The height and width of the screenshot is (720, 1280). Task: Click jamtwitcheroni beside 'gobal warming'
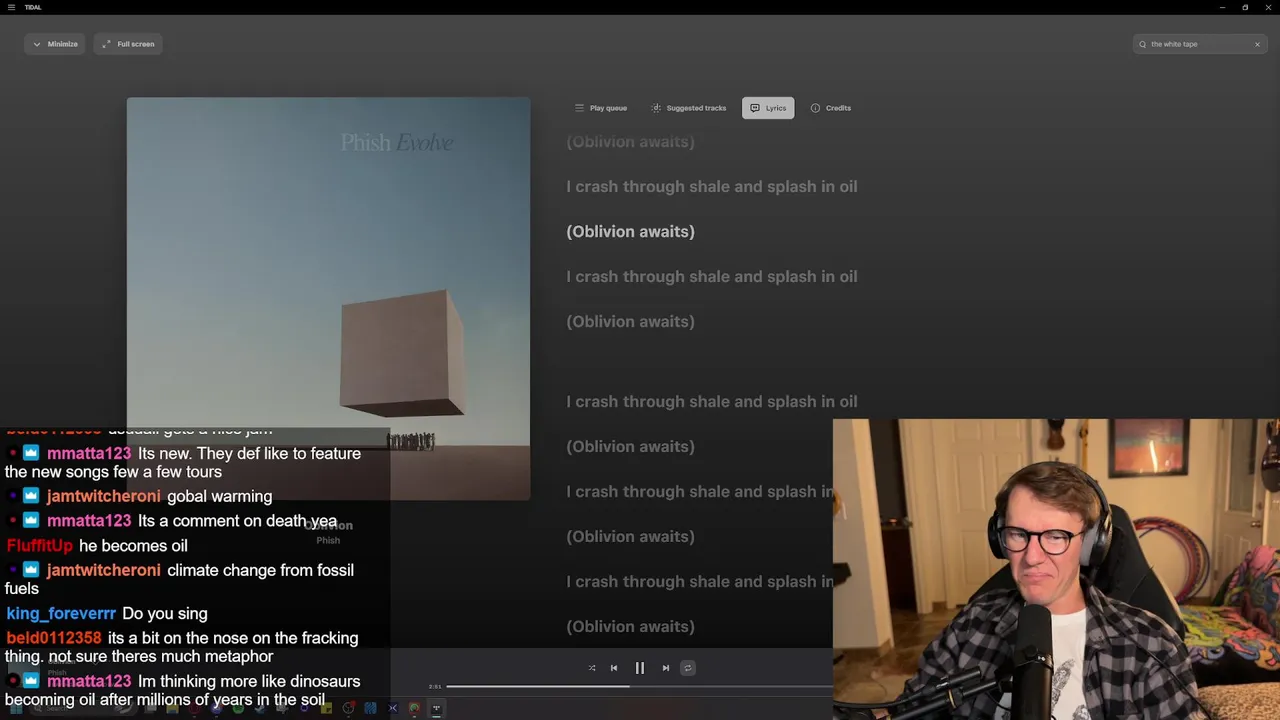coord(103,496)
